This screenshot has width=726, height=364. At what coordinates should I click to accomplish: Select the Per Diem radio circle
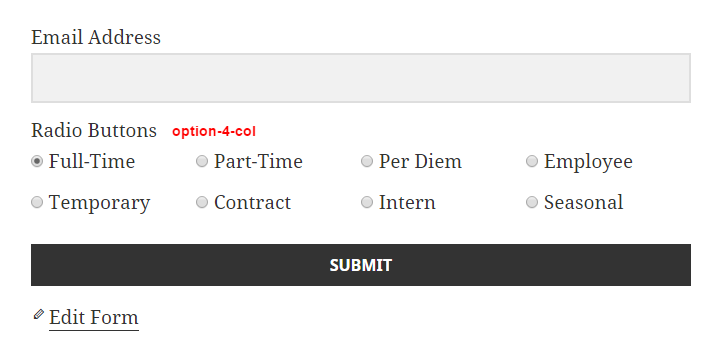coord(367,161)
